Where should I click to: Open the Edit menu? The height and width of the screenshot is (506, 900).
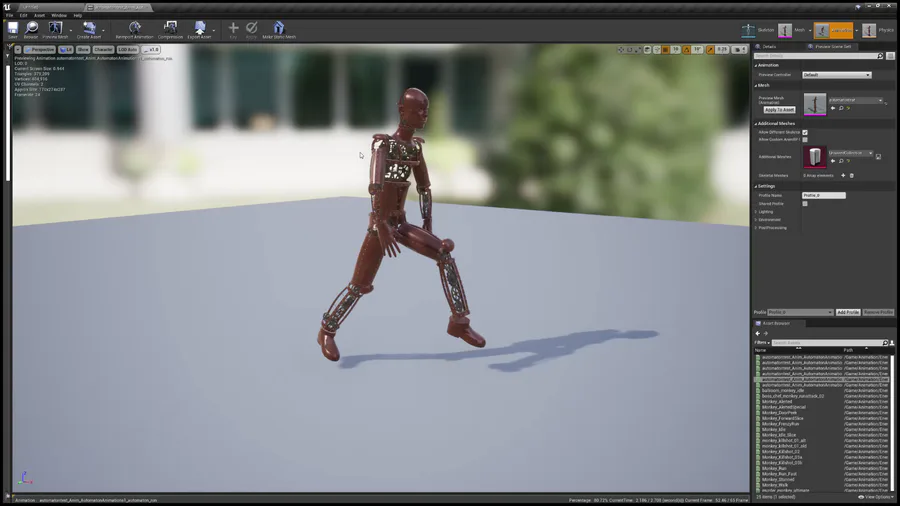(x=24, y=15)
